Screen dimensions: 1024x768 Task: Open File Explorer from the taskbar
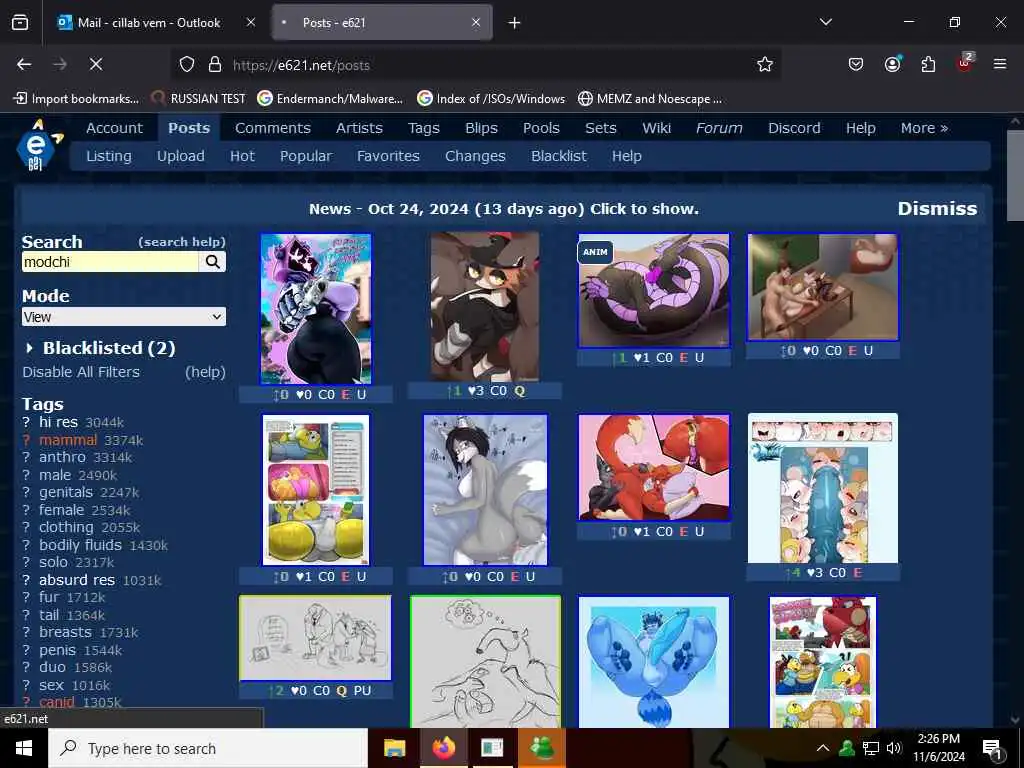(394, 748)
